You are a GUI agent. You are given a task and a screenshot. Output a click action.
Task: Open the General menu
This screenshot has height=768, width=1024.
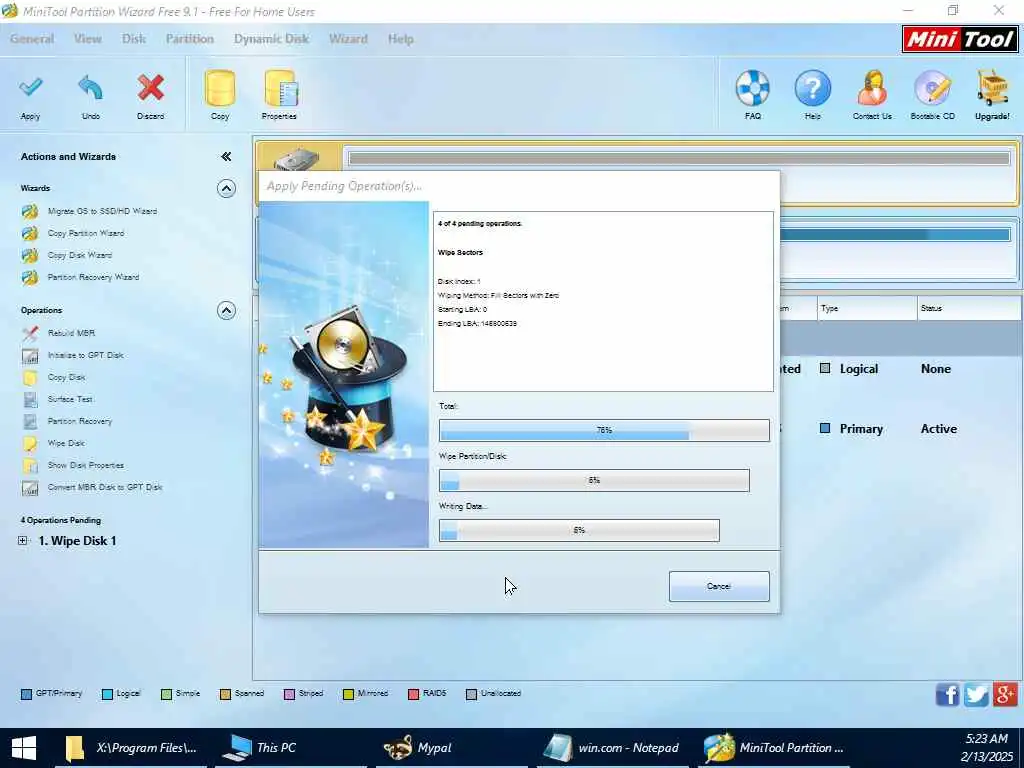[x=32, y=39]
